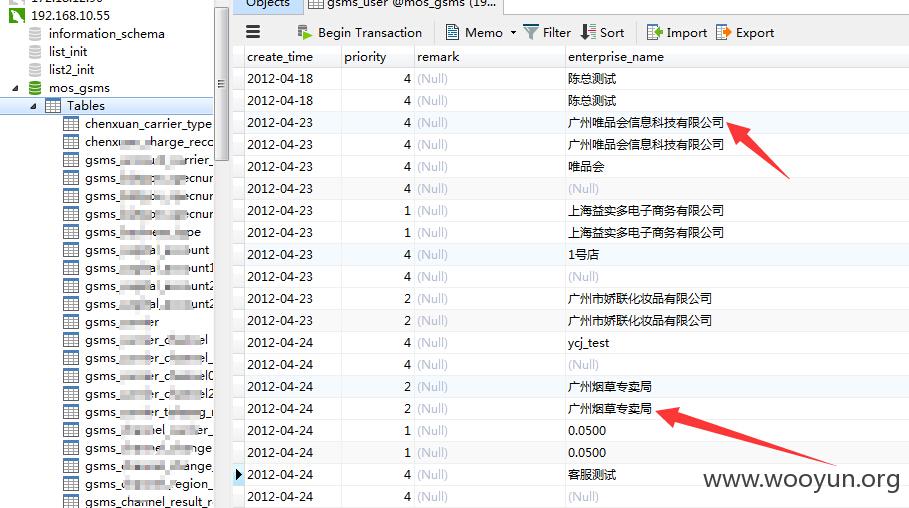The width and height of the screenshot is (909, 508).
Task: Collapse the mos_gsms database node
Action: coord(15,89)
